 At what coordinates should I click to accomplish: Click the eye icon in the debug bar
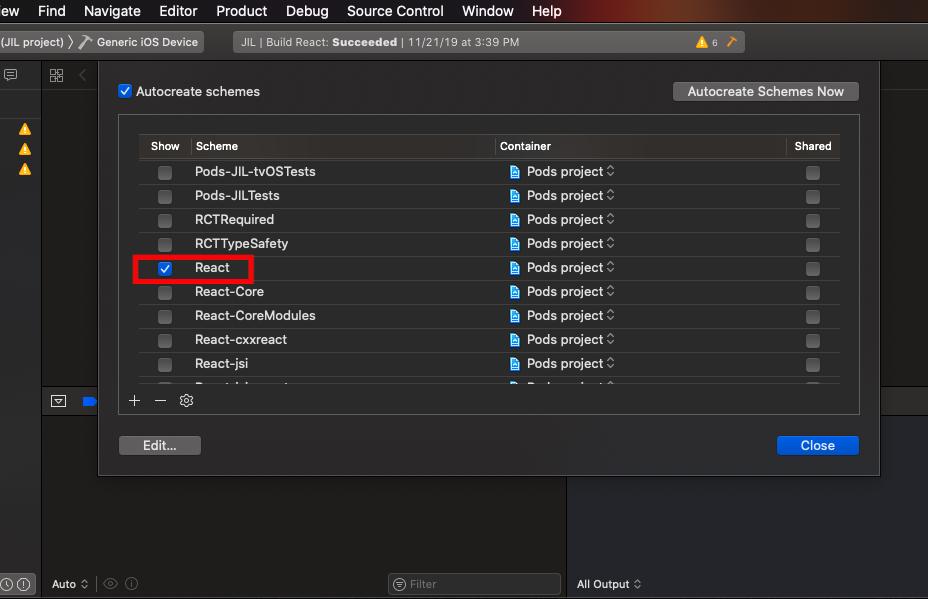click(109, 583)
